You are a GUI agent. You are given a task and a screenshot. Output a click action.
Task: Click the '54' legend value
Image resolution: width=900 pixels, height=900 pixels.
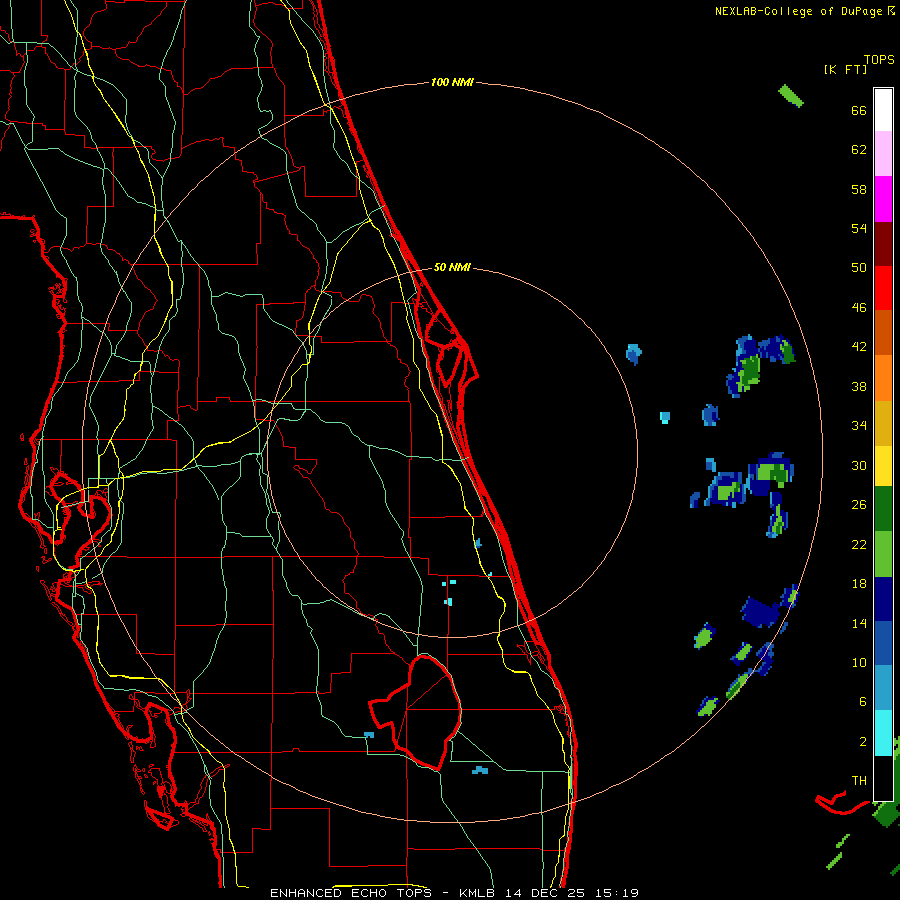(x=859, y=228)
